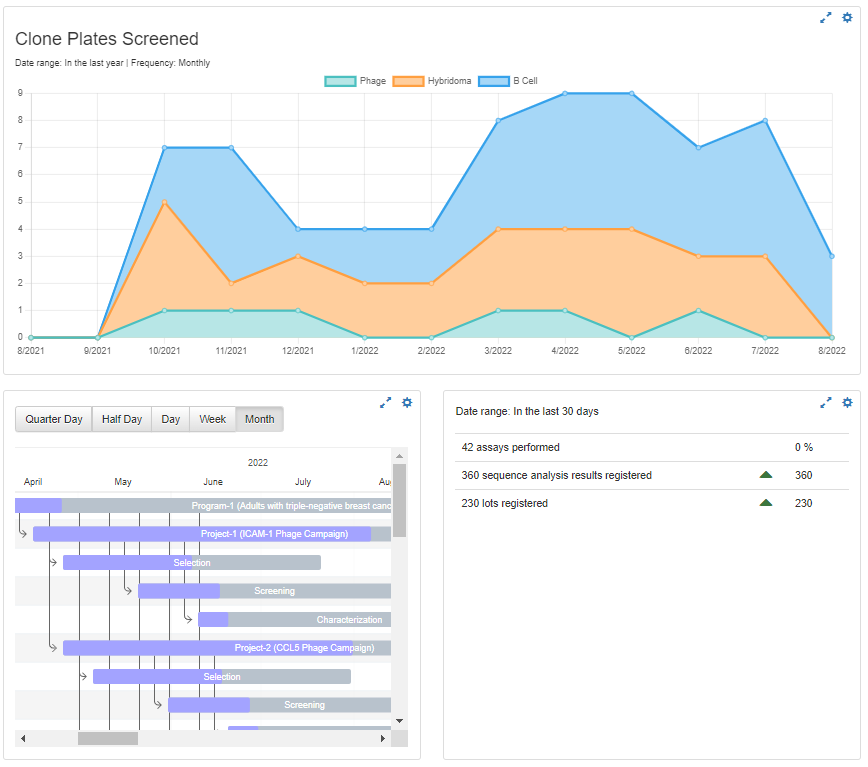Switch the Gantt view to Week

point(212,419)
